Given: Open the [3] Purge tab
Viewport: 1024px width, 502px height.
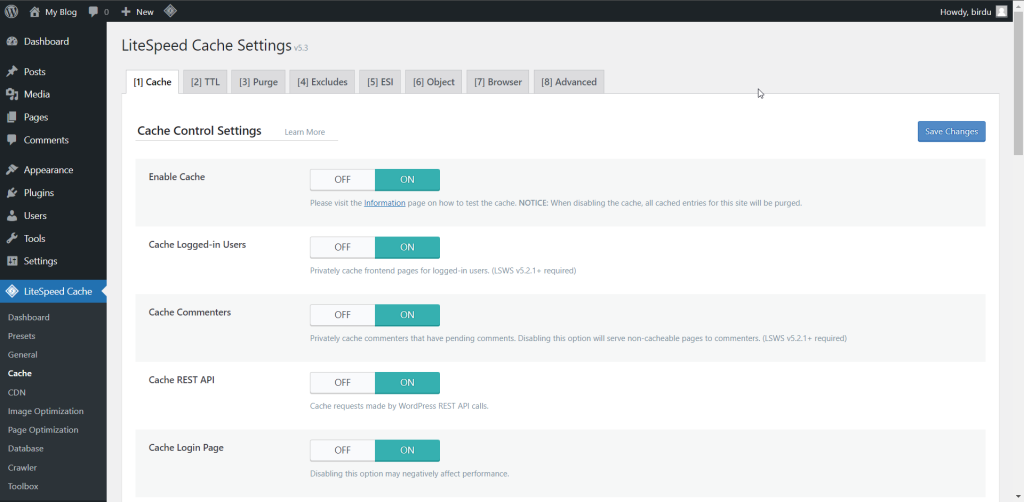Looking at the screenshot, I should (x=258, y=82).
